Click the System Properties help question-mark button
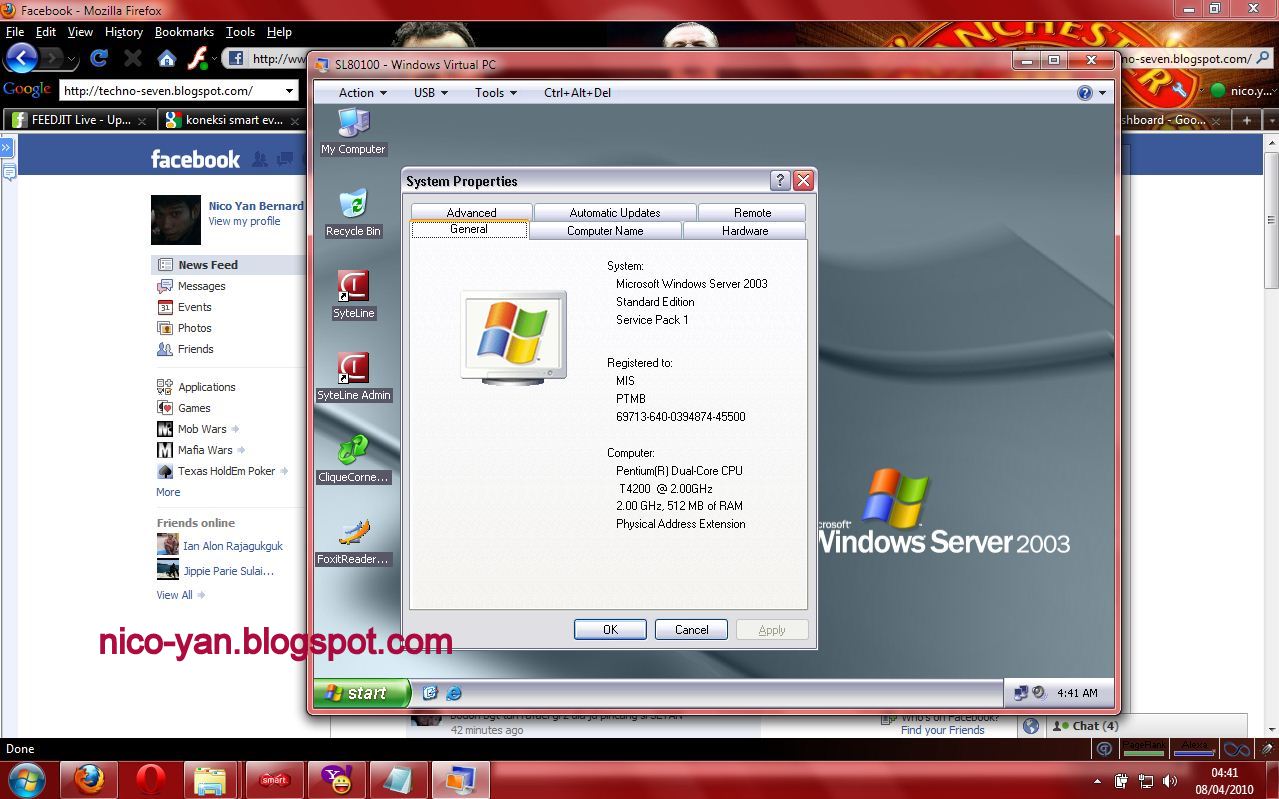 (780, 181)
